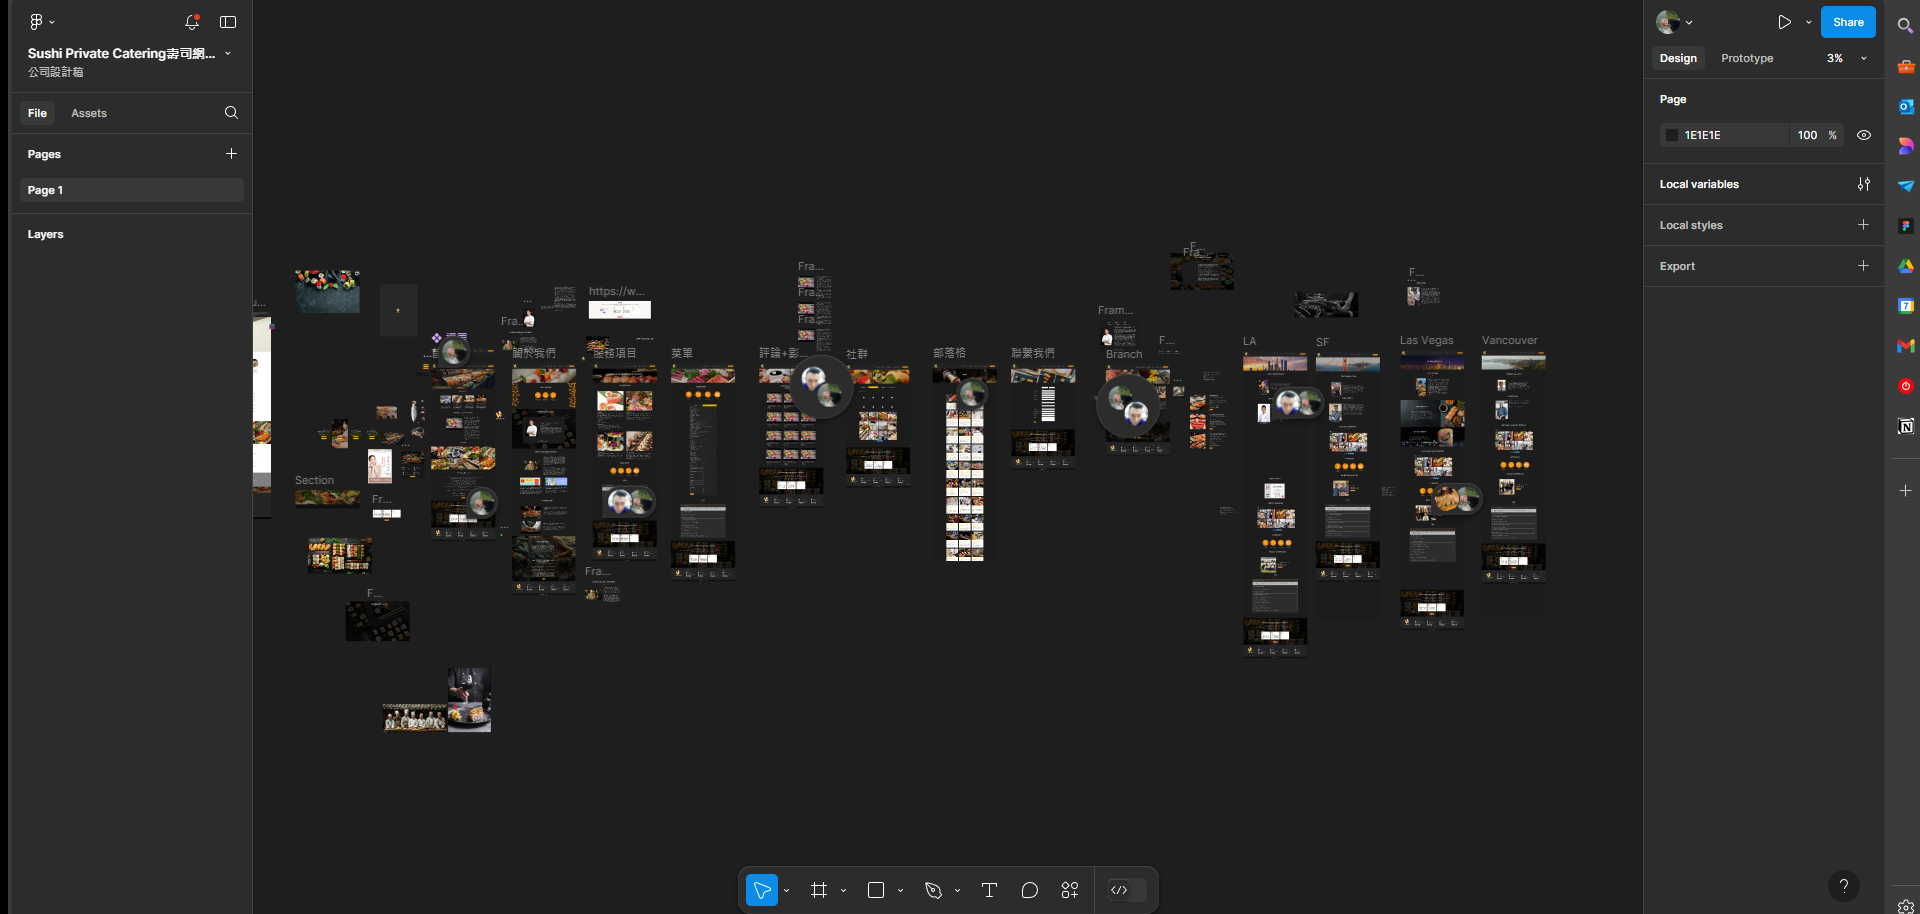Viewport: 1920px width, 914px height.
Task: Expand the zoom percentage dropdown
Action: [1847, 58]
